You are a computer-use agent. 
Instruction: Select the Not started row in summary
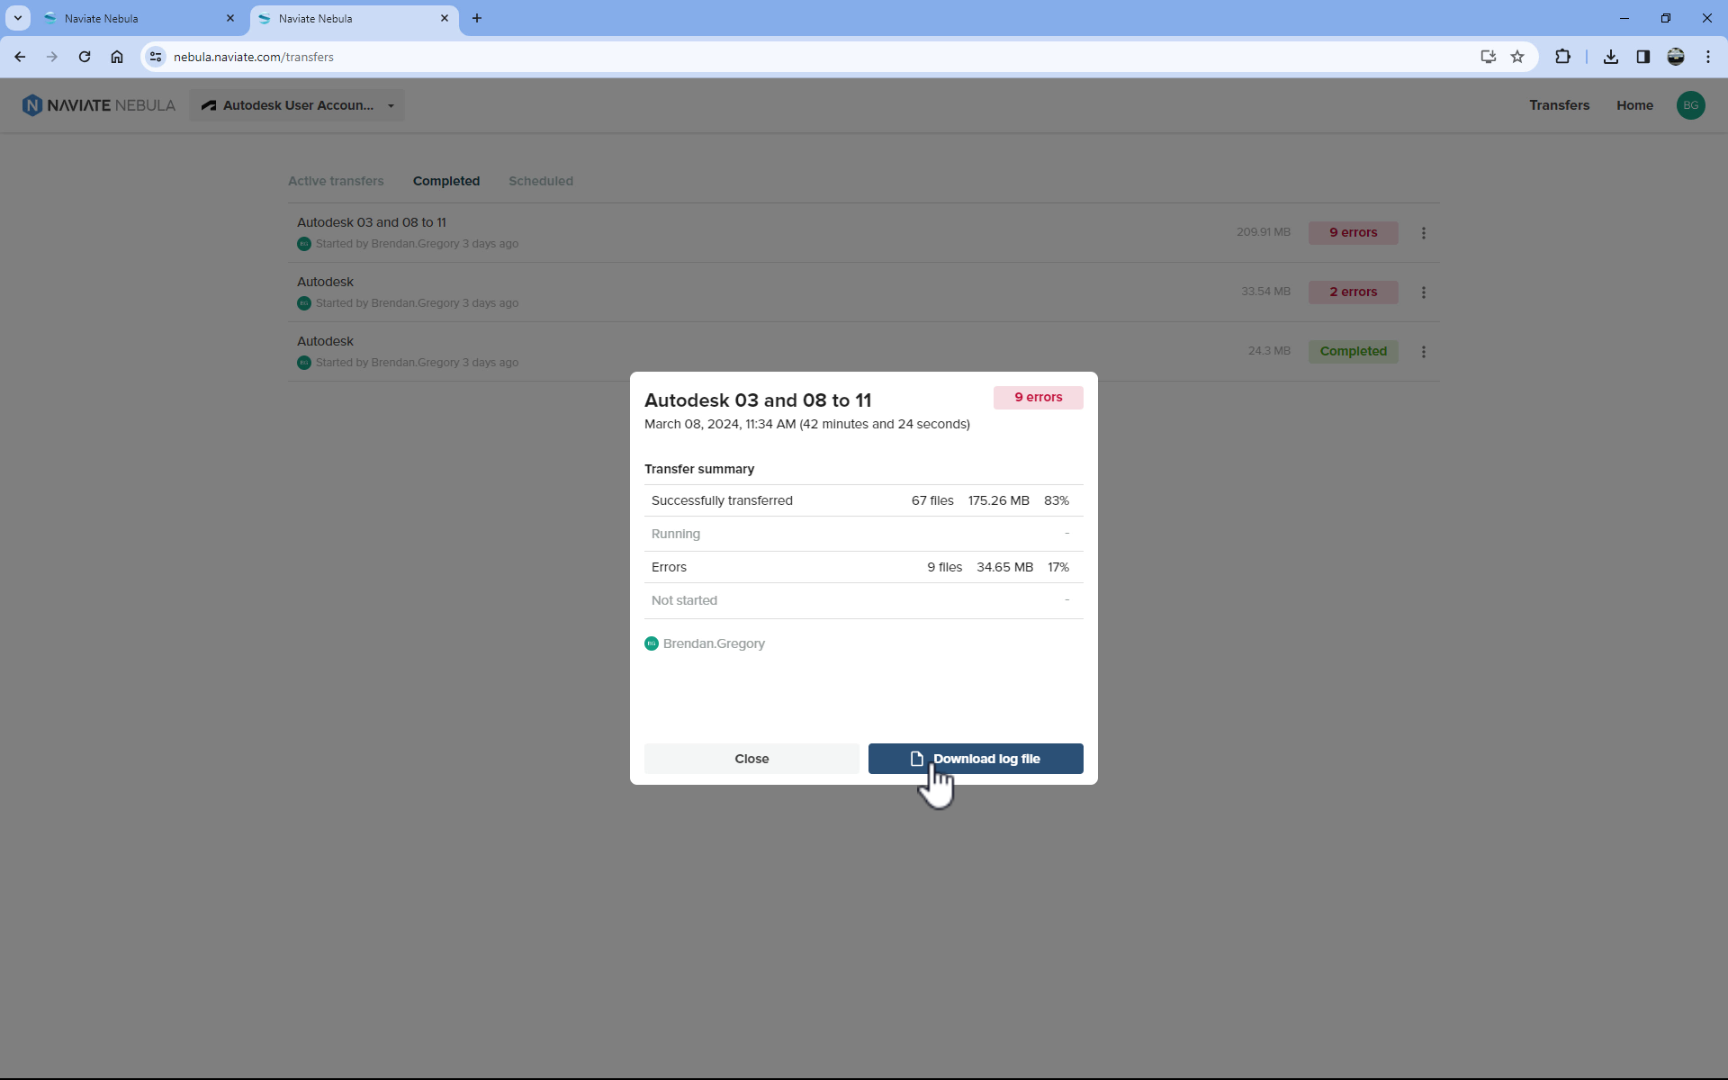(x=863, y=600)
